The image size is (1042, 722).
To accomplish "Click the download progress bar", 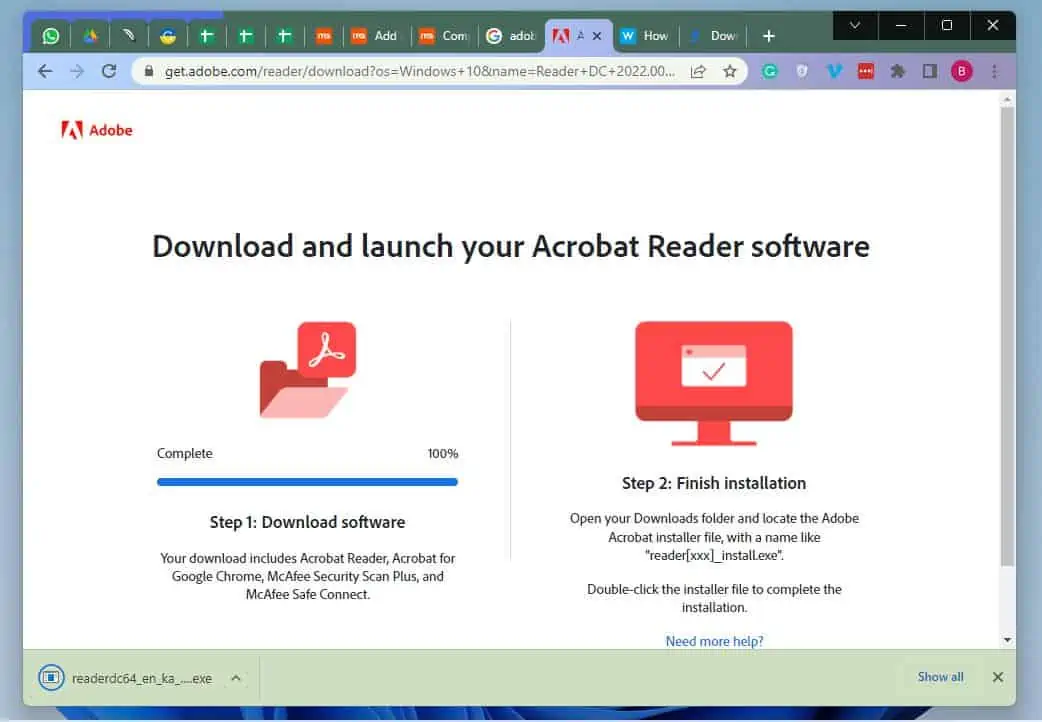I will pos(307,482).
